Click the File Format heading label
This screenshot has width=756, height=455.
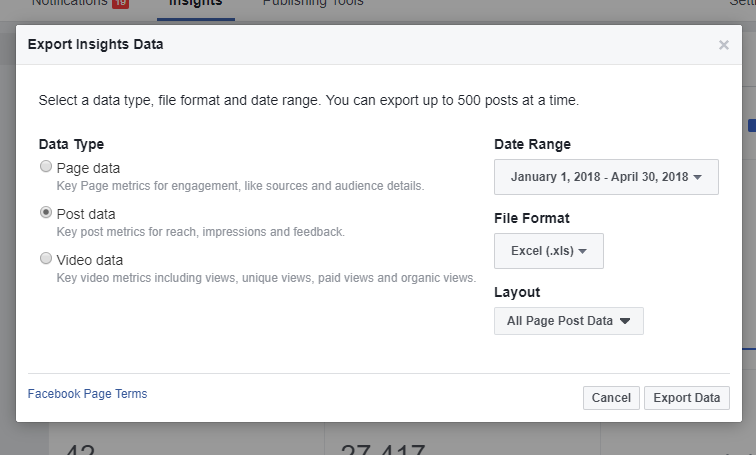pyautogui.click(x=532, y=218)
